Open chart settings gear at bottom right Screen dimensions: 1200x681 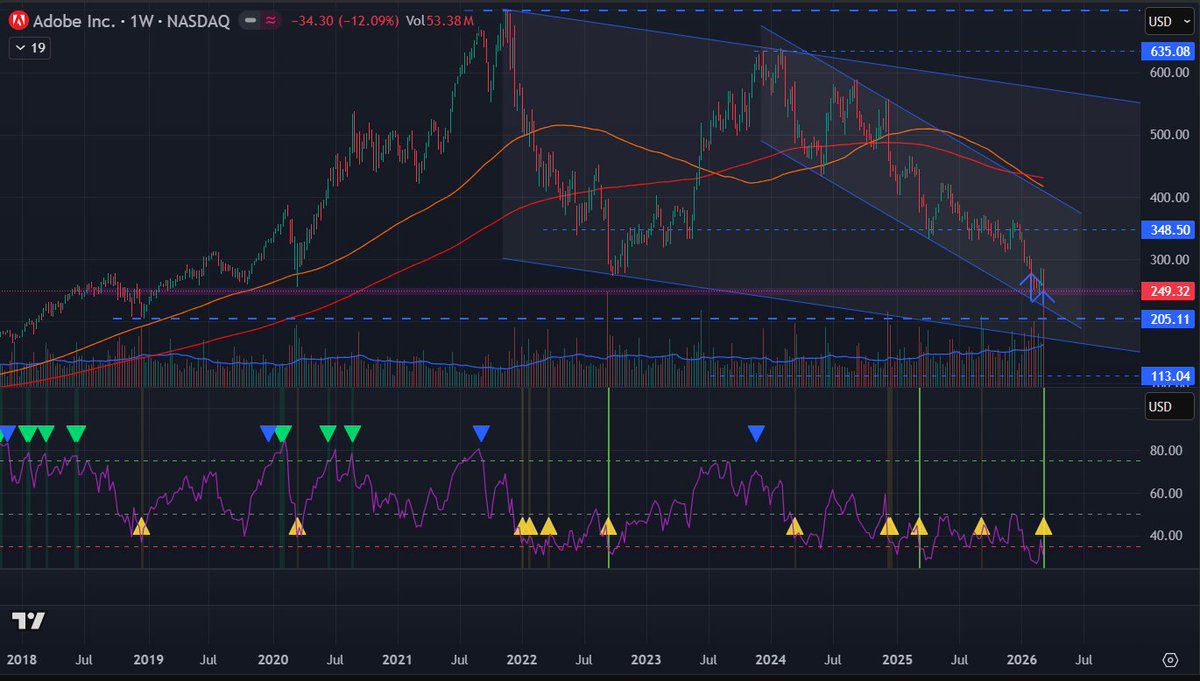pyautogui.click(x=1170, y=660)
